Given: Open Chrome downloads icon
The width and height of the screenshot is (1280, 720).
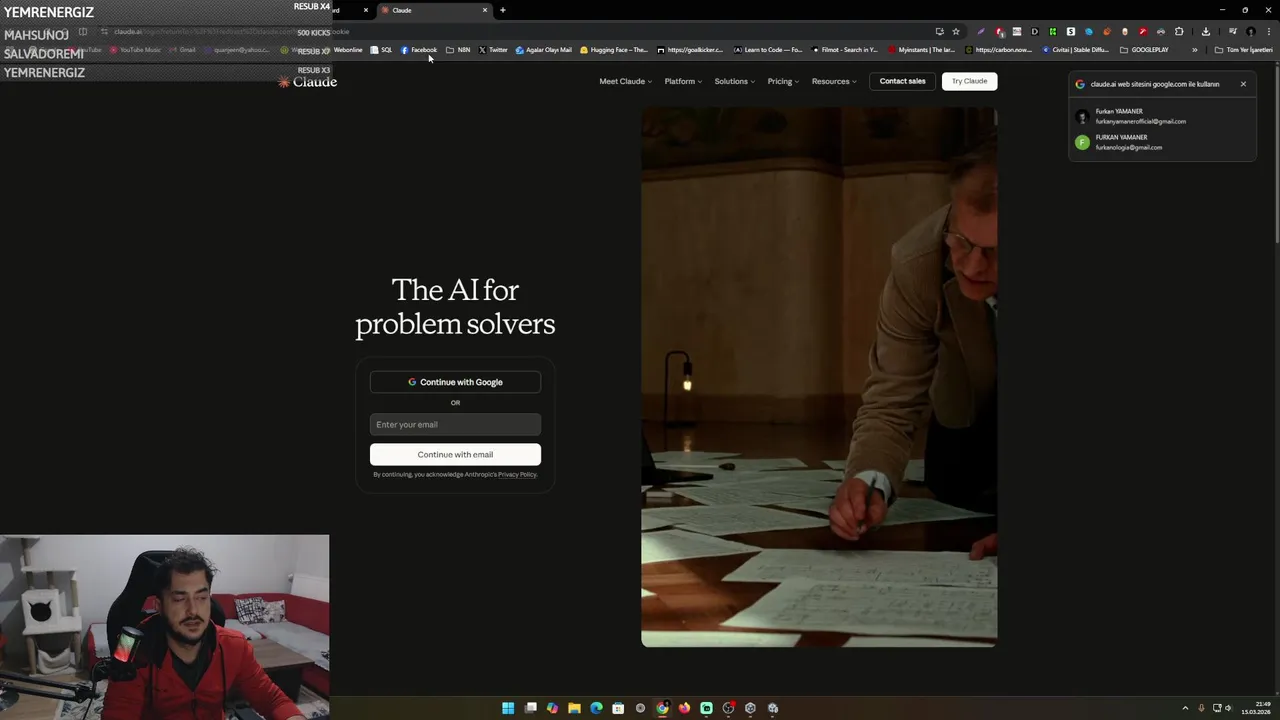Looking at the screenshot, I should (1206, 31).
